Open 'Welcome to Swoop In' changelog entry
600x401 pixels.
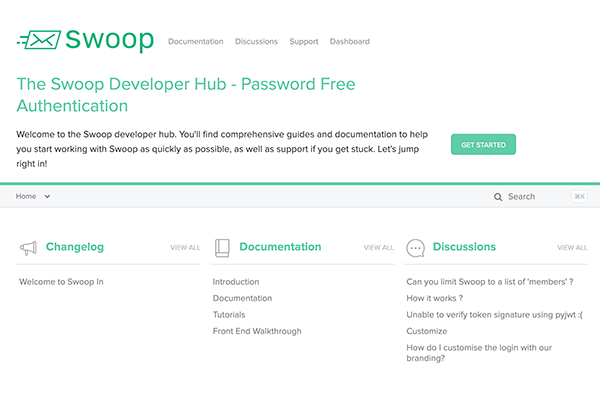[61, 282]
